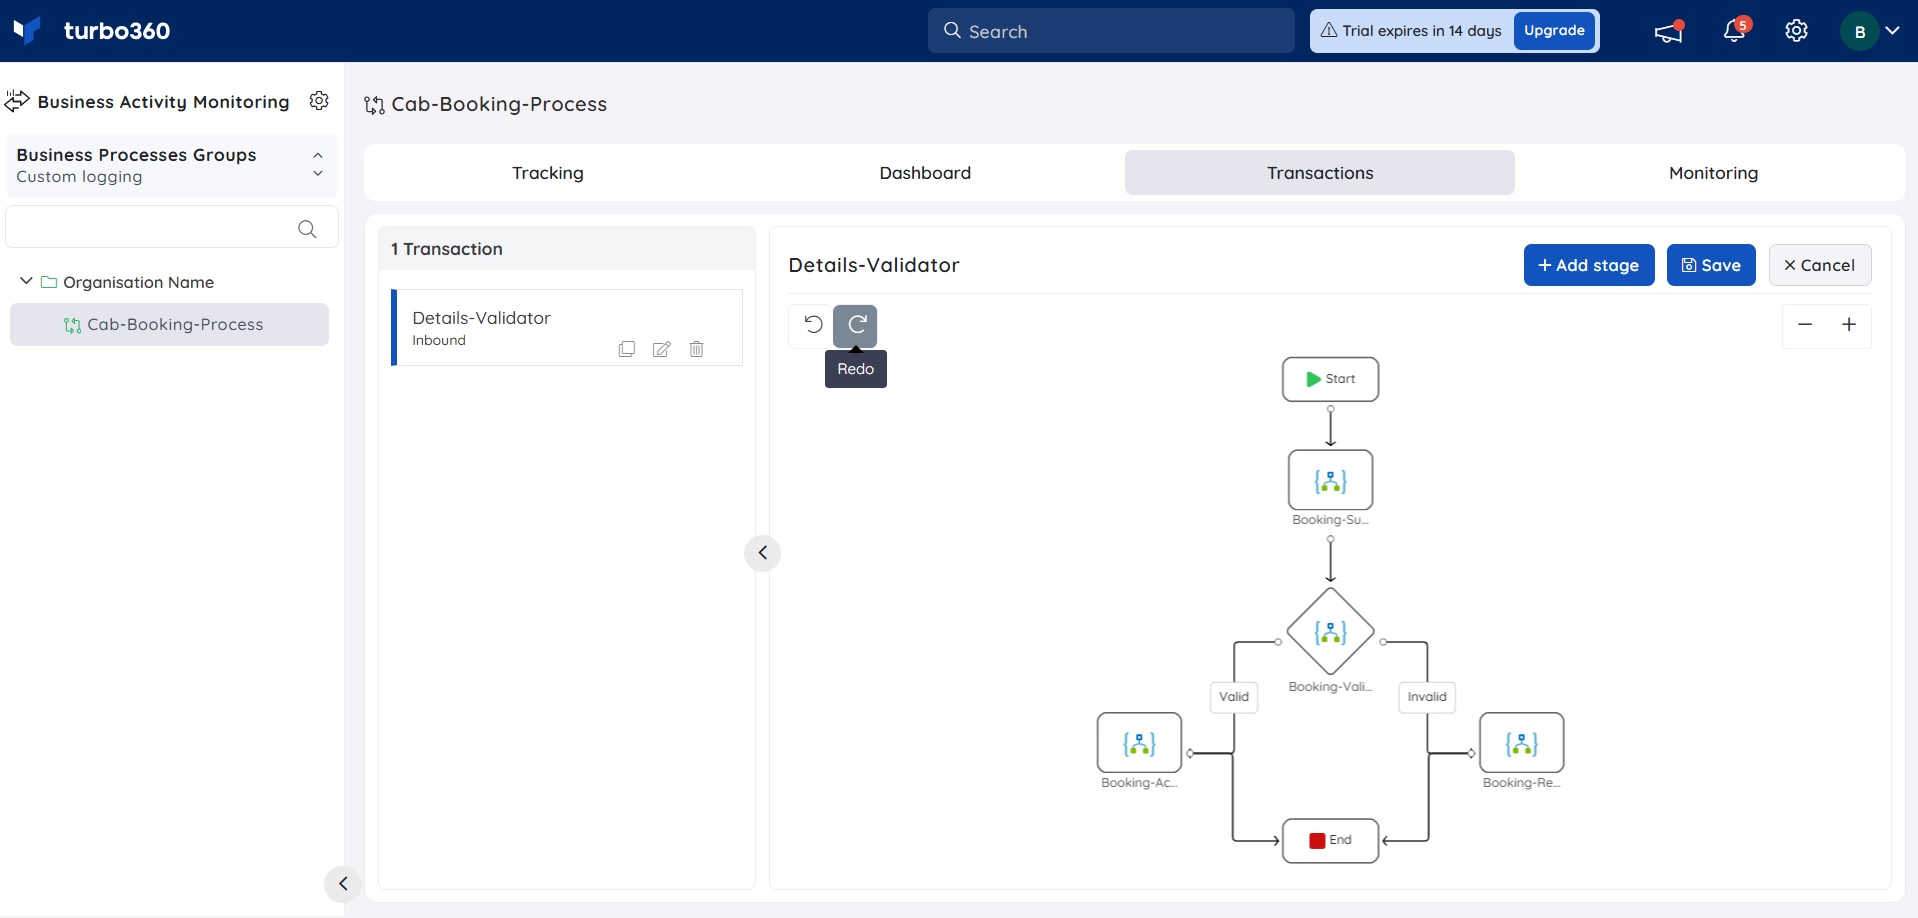The width and height of the screenshot is (1918, 918).
Task: Open the Business Processes Groups selector
Action: pyautogui.click(x=171, y=165)
